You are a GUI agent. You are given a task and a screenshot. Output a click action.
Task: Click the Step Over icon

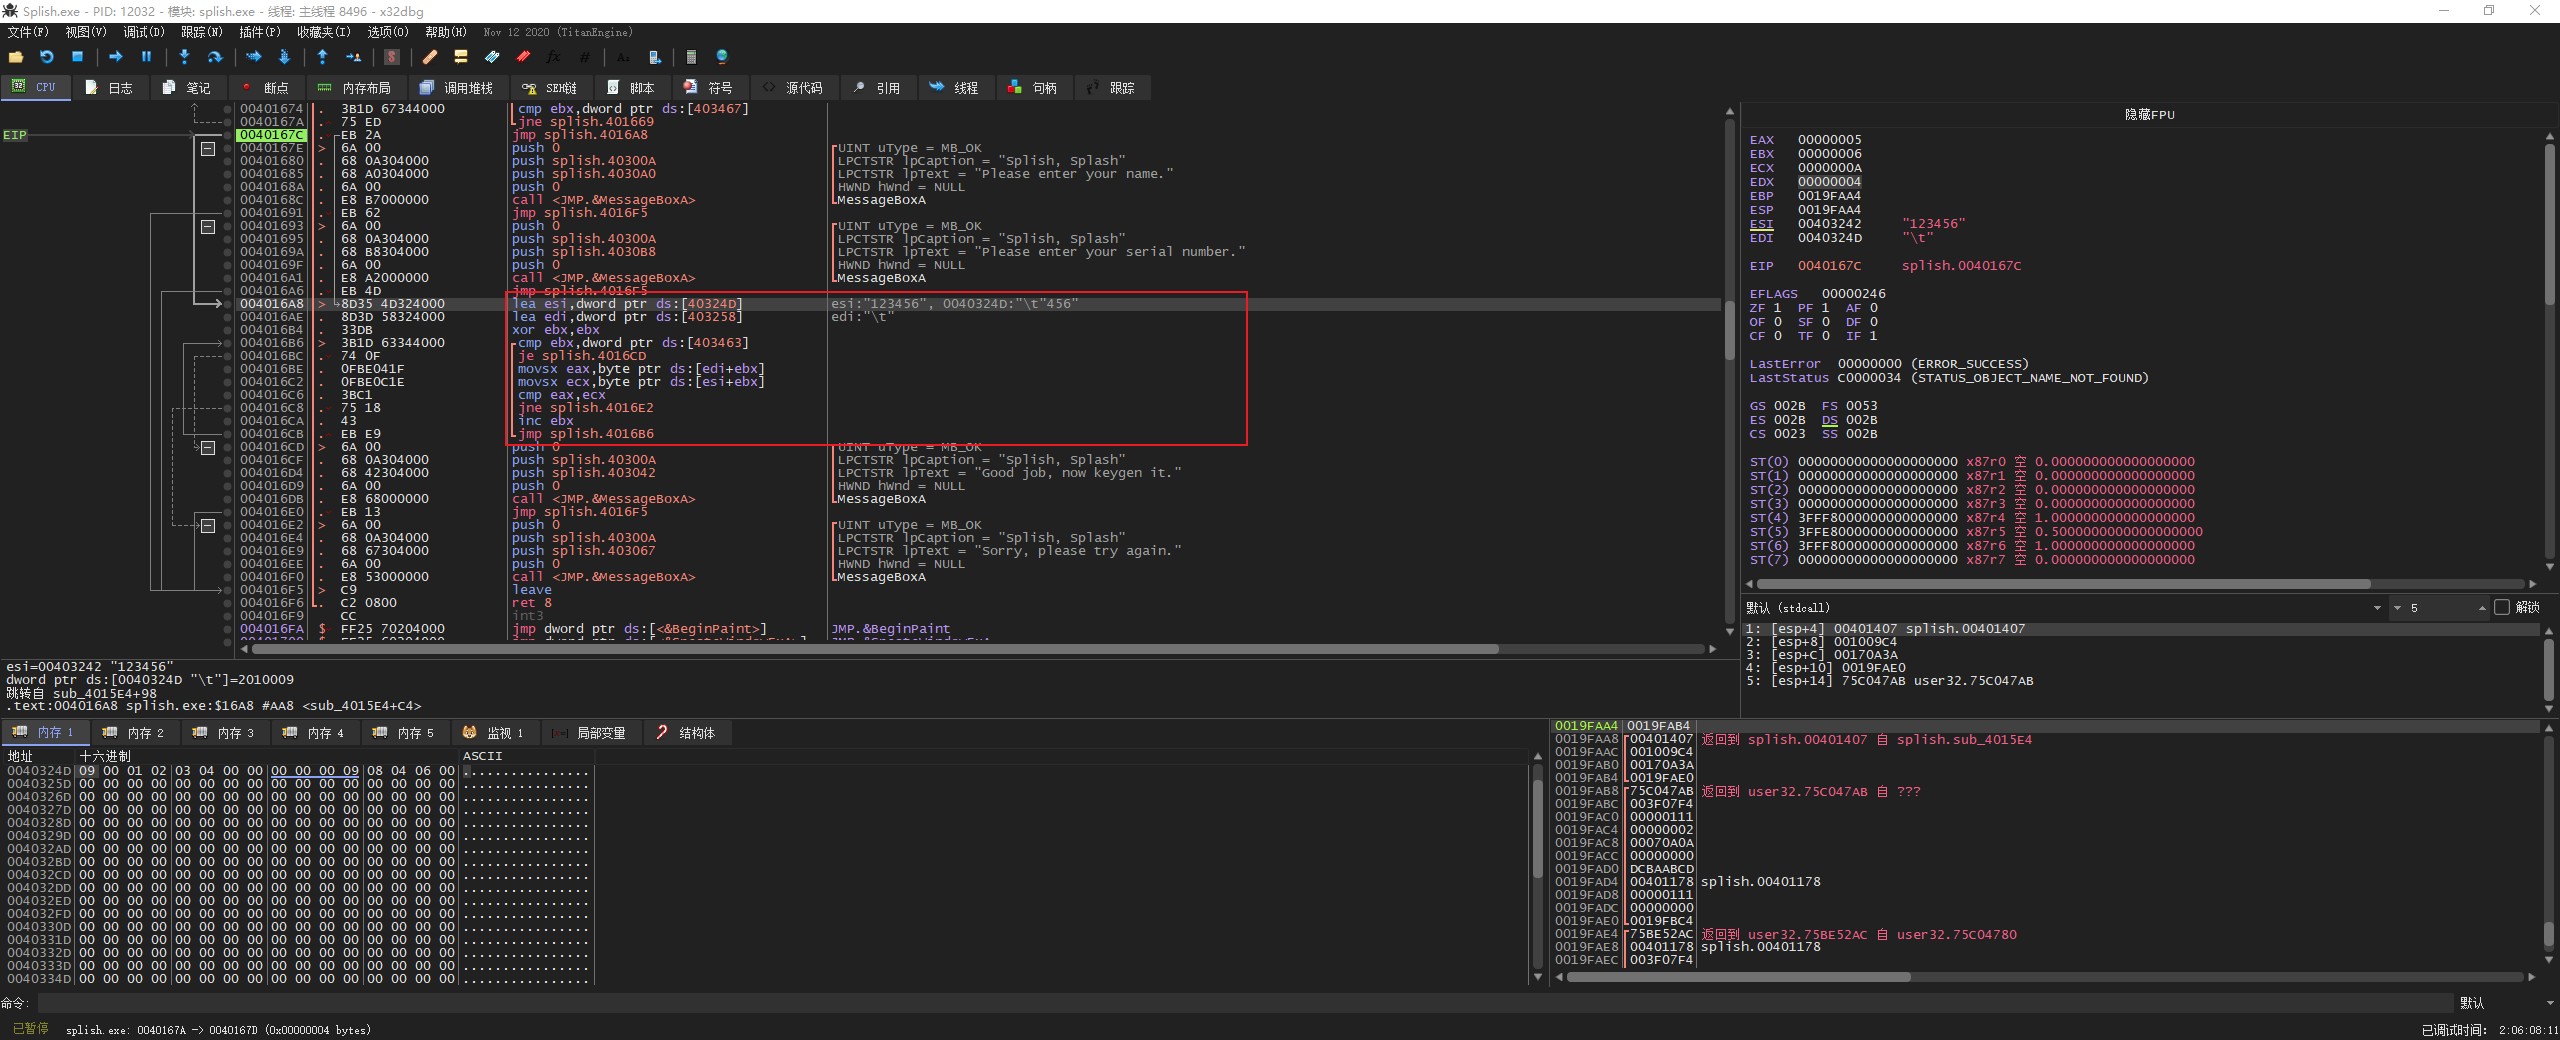[214, 57]
